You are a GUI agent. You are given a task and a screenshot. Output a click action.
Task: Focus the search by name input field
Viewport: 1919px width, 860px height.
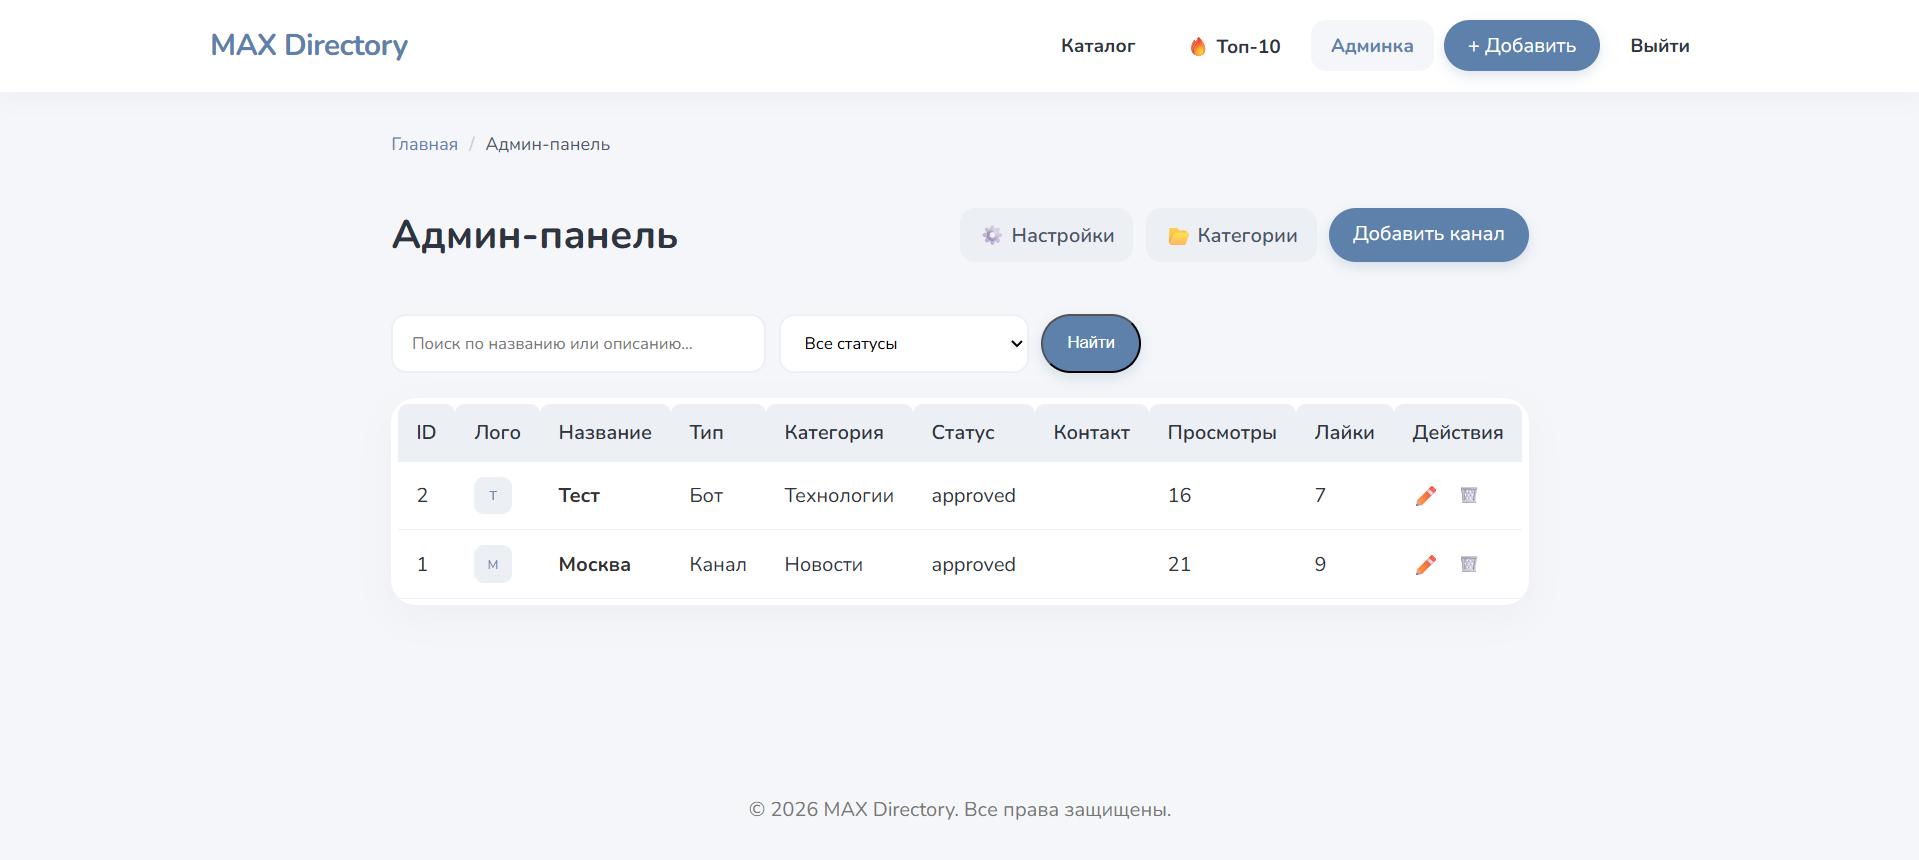point(578,344)
